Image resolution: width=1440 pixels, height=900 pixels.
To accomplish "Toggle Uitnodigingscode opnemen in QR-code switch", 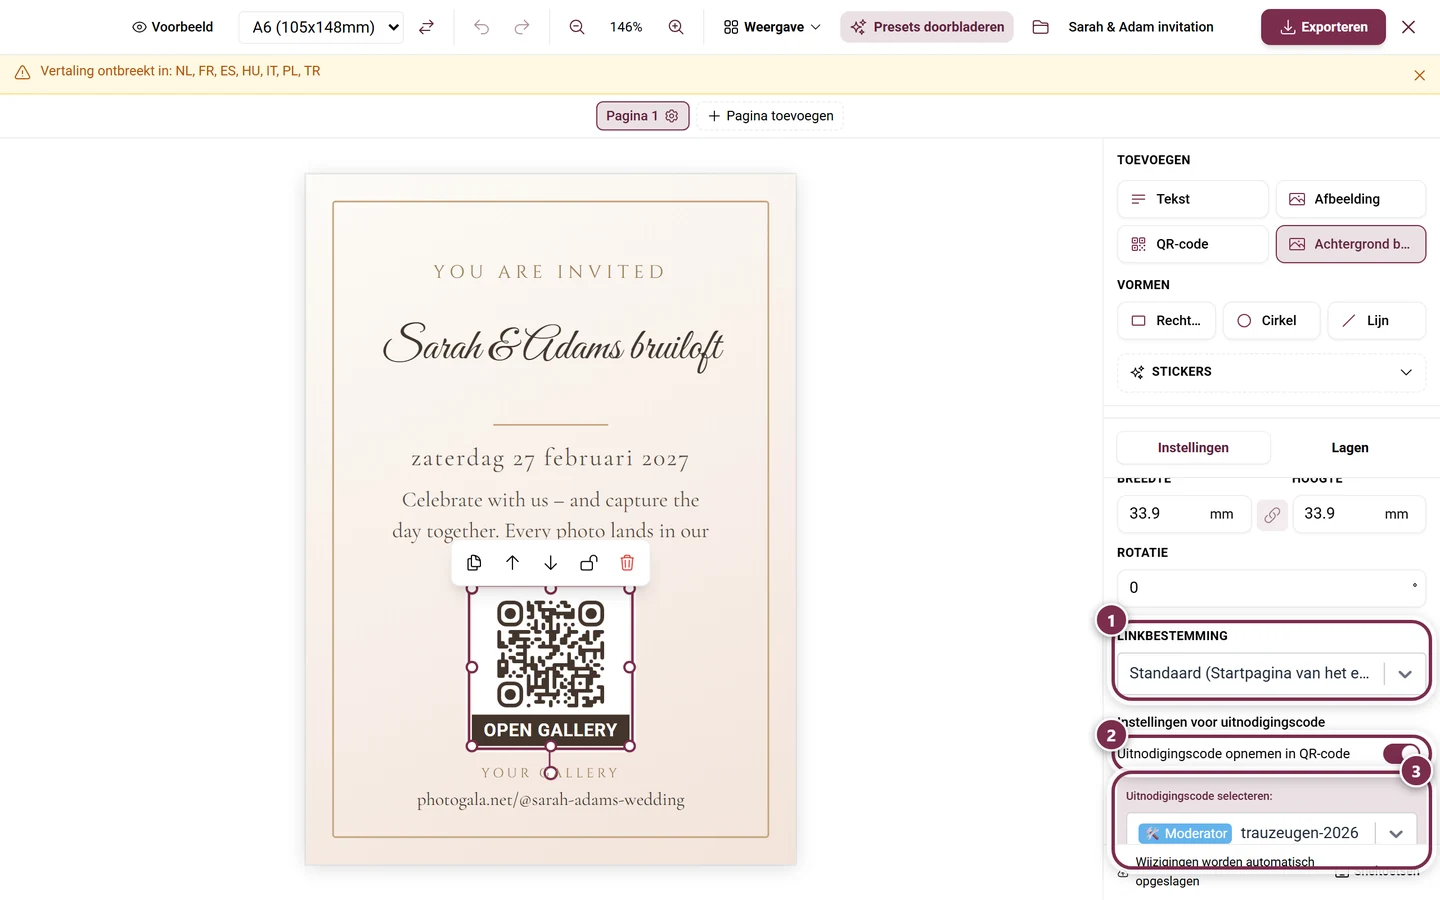I will click(x=1401, y=754).
